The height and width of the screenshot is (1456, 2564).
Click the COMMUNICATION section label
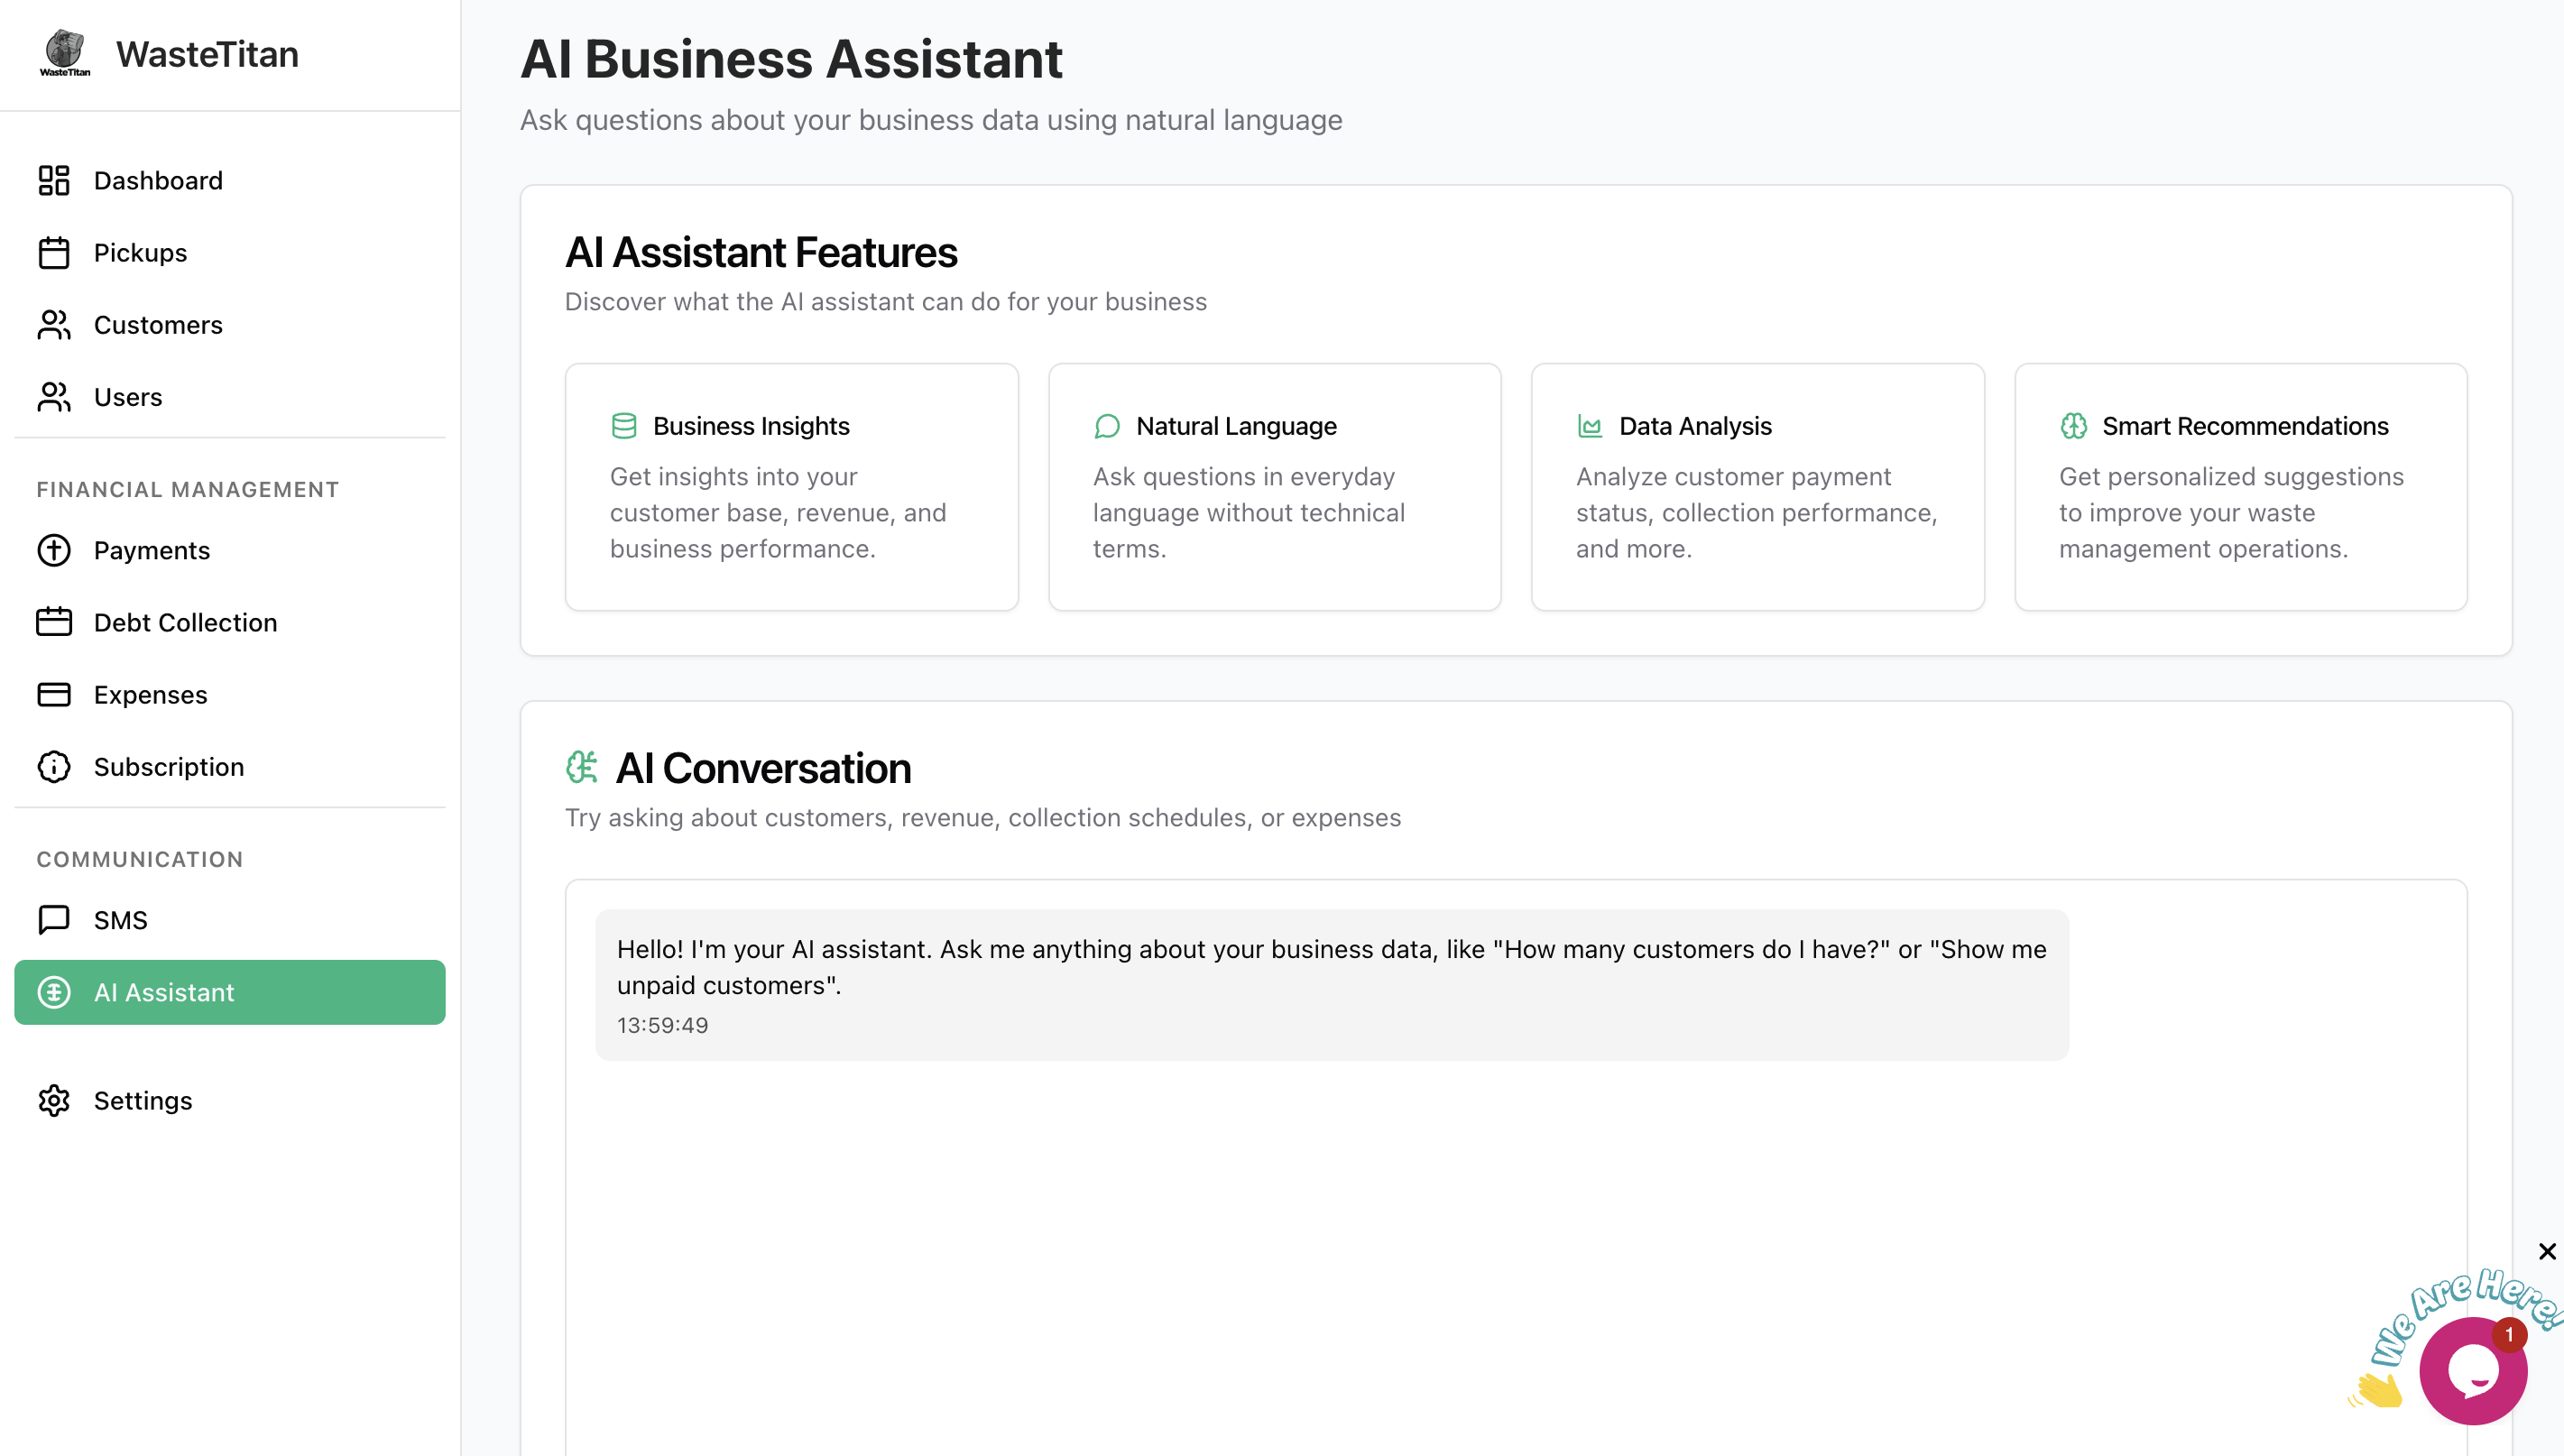tap(140, 859)
